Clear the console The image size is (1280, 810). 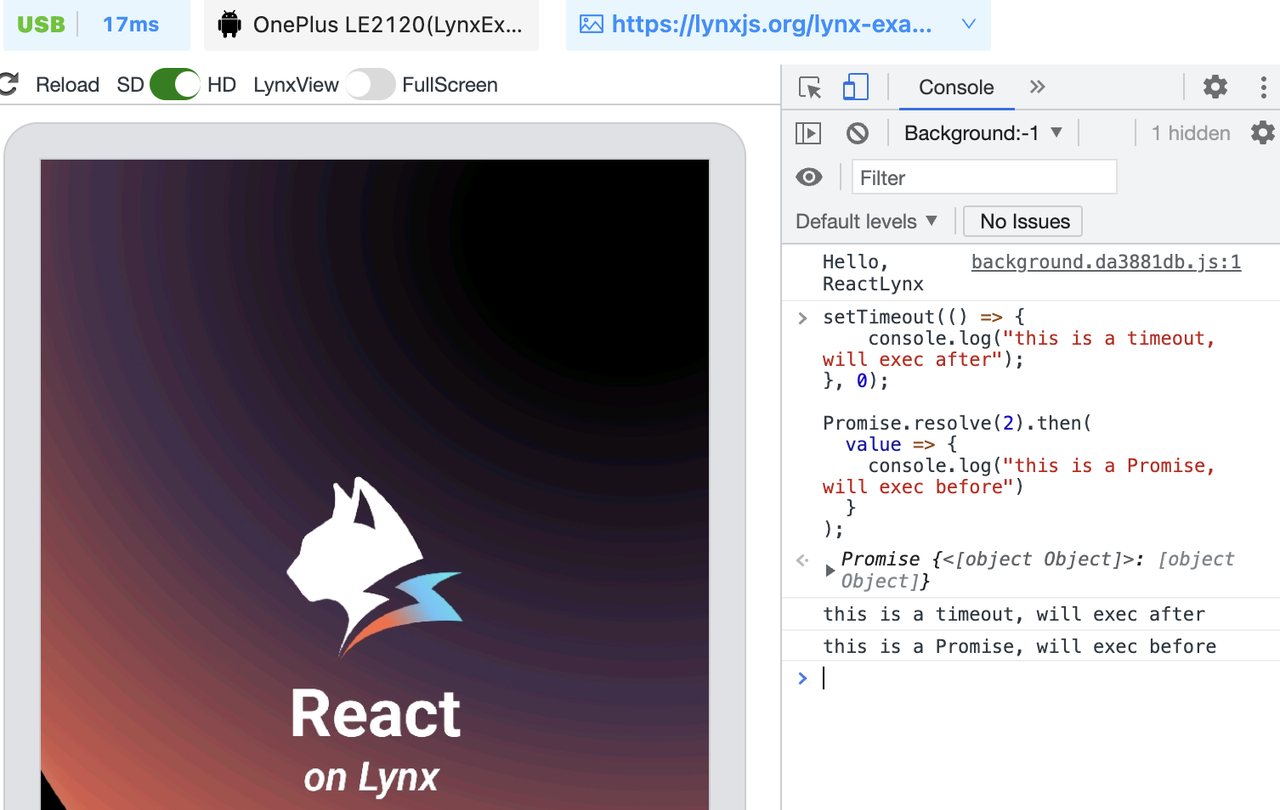[x=857, y=133]
